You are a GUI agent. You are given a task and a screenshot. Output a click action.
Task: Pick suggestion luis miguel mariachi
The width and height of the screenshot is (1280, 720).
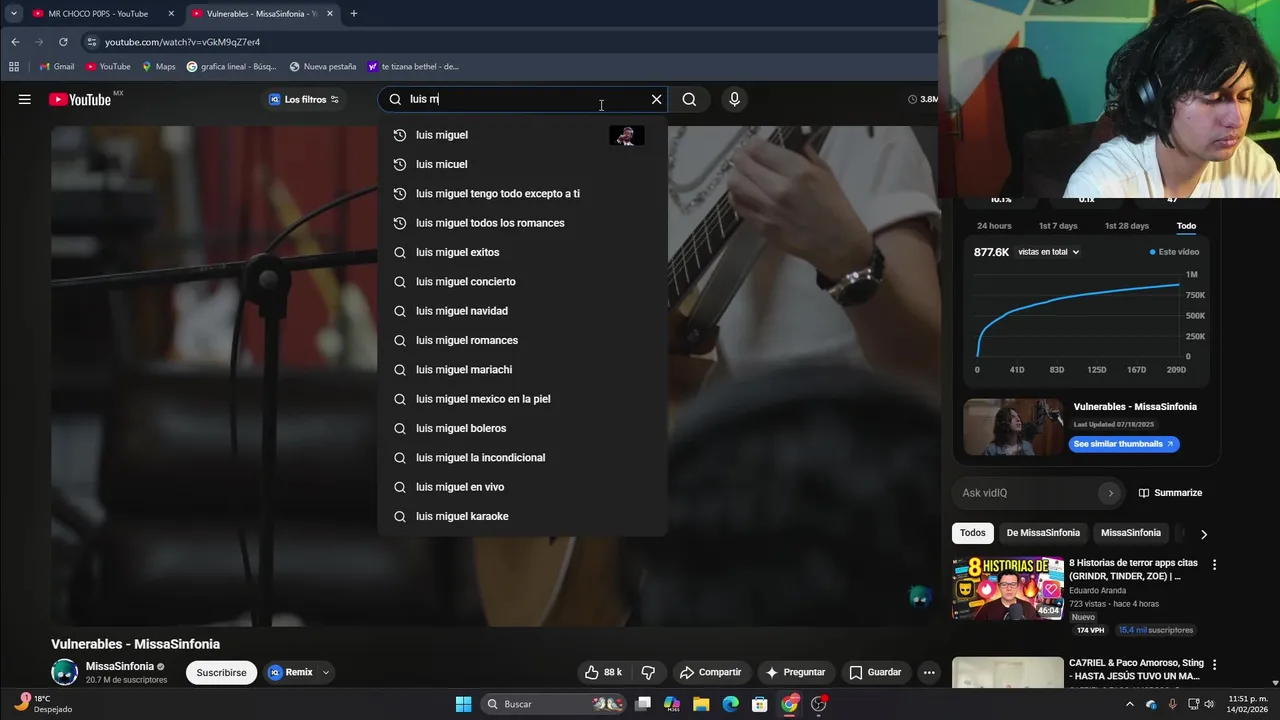coord(522,369)
